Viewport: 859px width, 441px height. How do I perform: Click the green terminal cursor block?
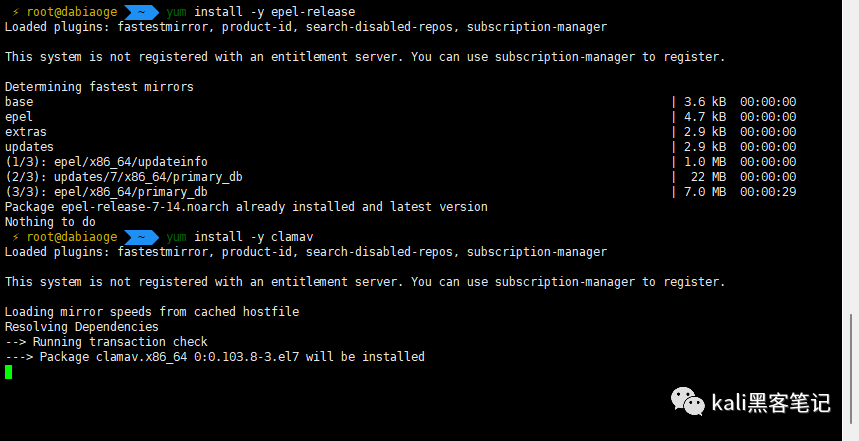coord(8,372)
